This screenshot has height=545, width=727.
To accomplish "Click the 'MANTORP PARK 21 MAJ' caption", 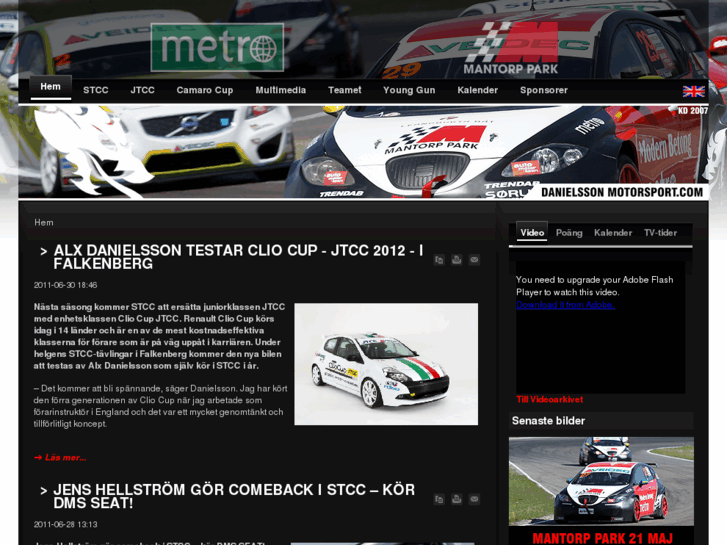I will pyautogui.click(x=602, y=538).
